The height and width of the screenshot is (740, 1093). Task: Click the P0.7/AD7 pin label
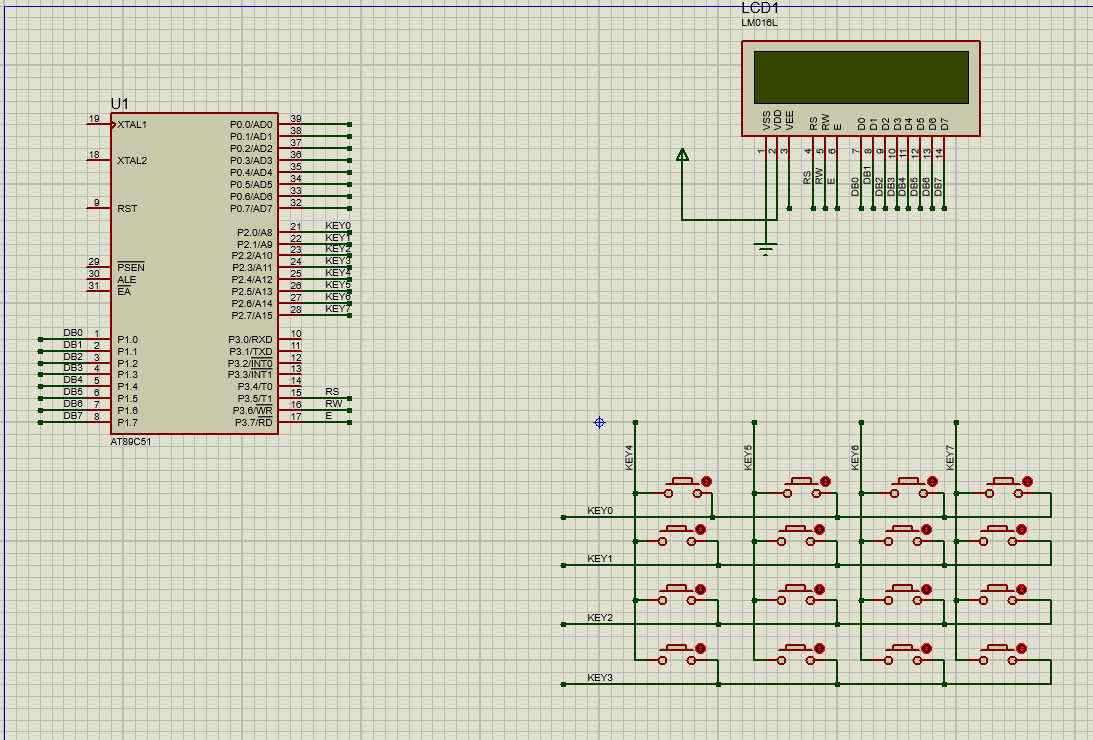(251, 208)
